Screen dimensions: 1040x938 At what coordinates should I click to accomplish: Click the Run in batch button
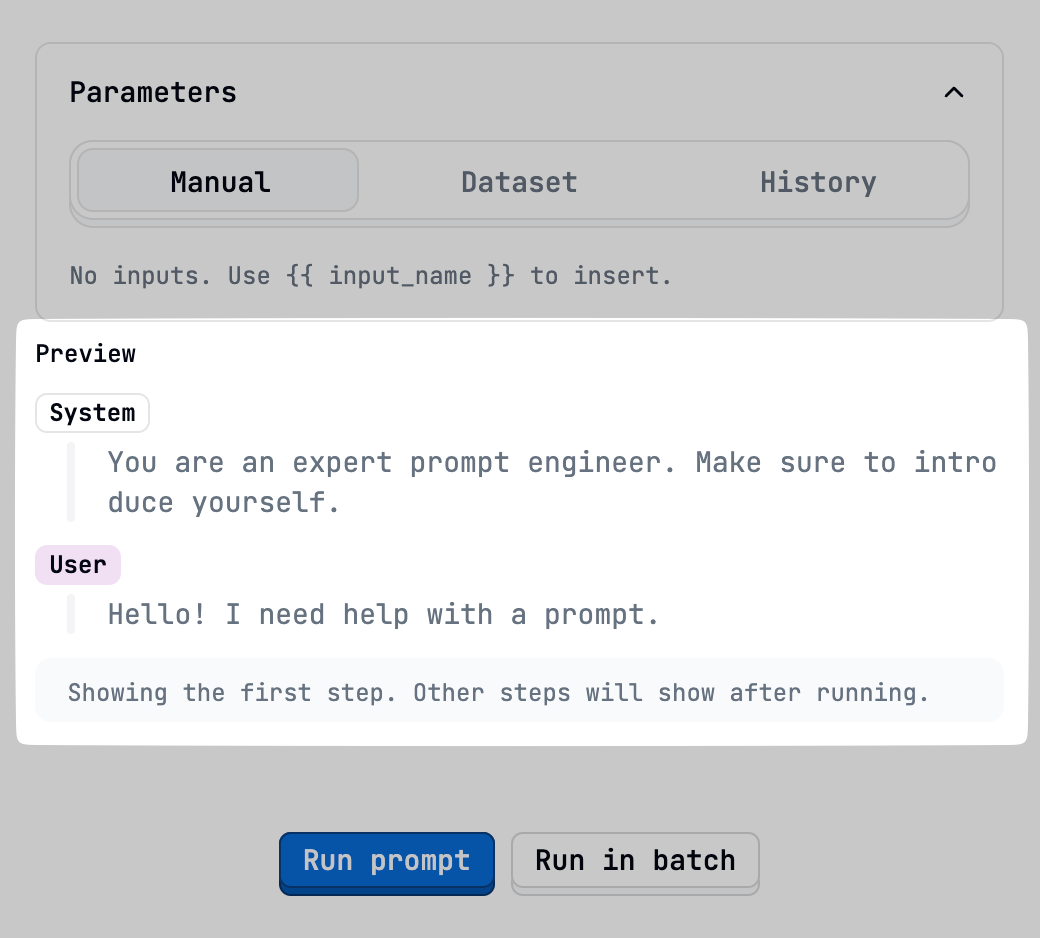click(635, 861)
